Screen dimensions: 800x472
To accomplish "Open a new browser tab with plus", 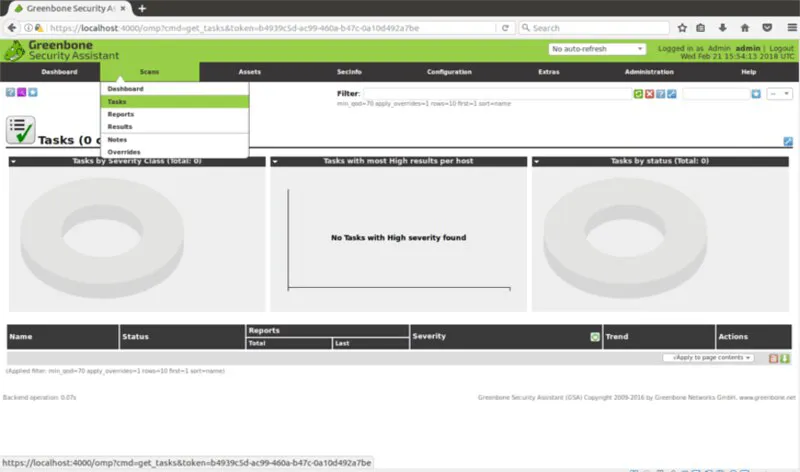I will click(x=142, y=8).
